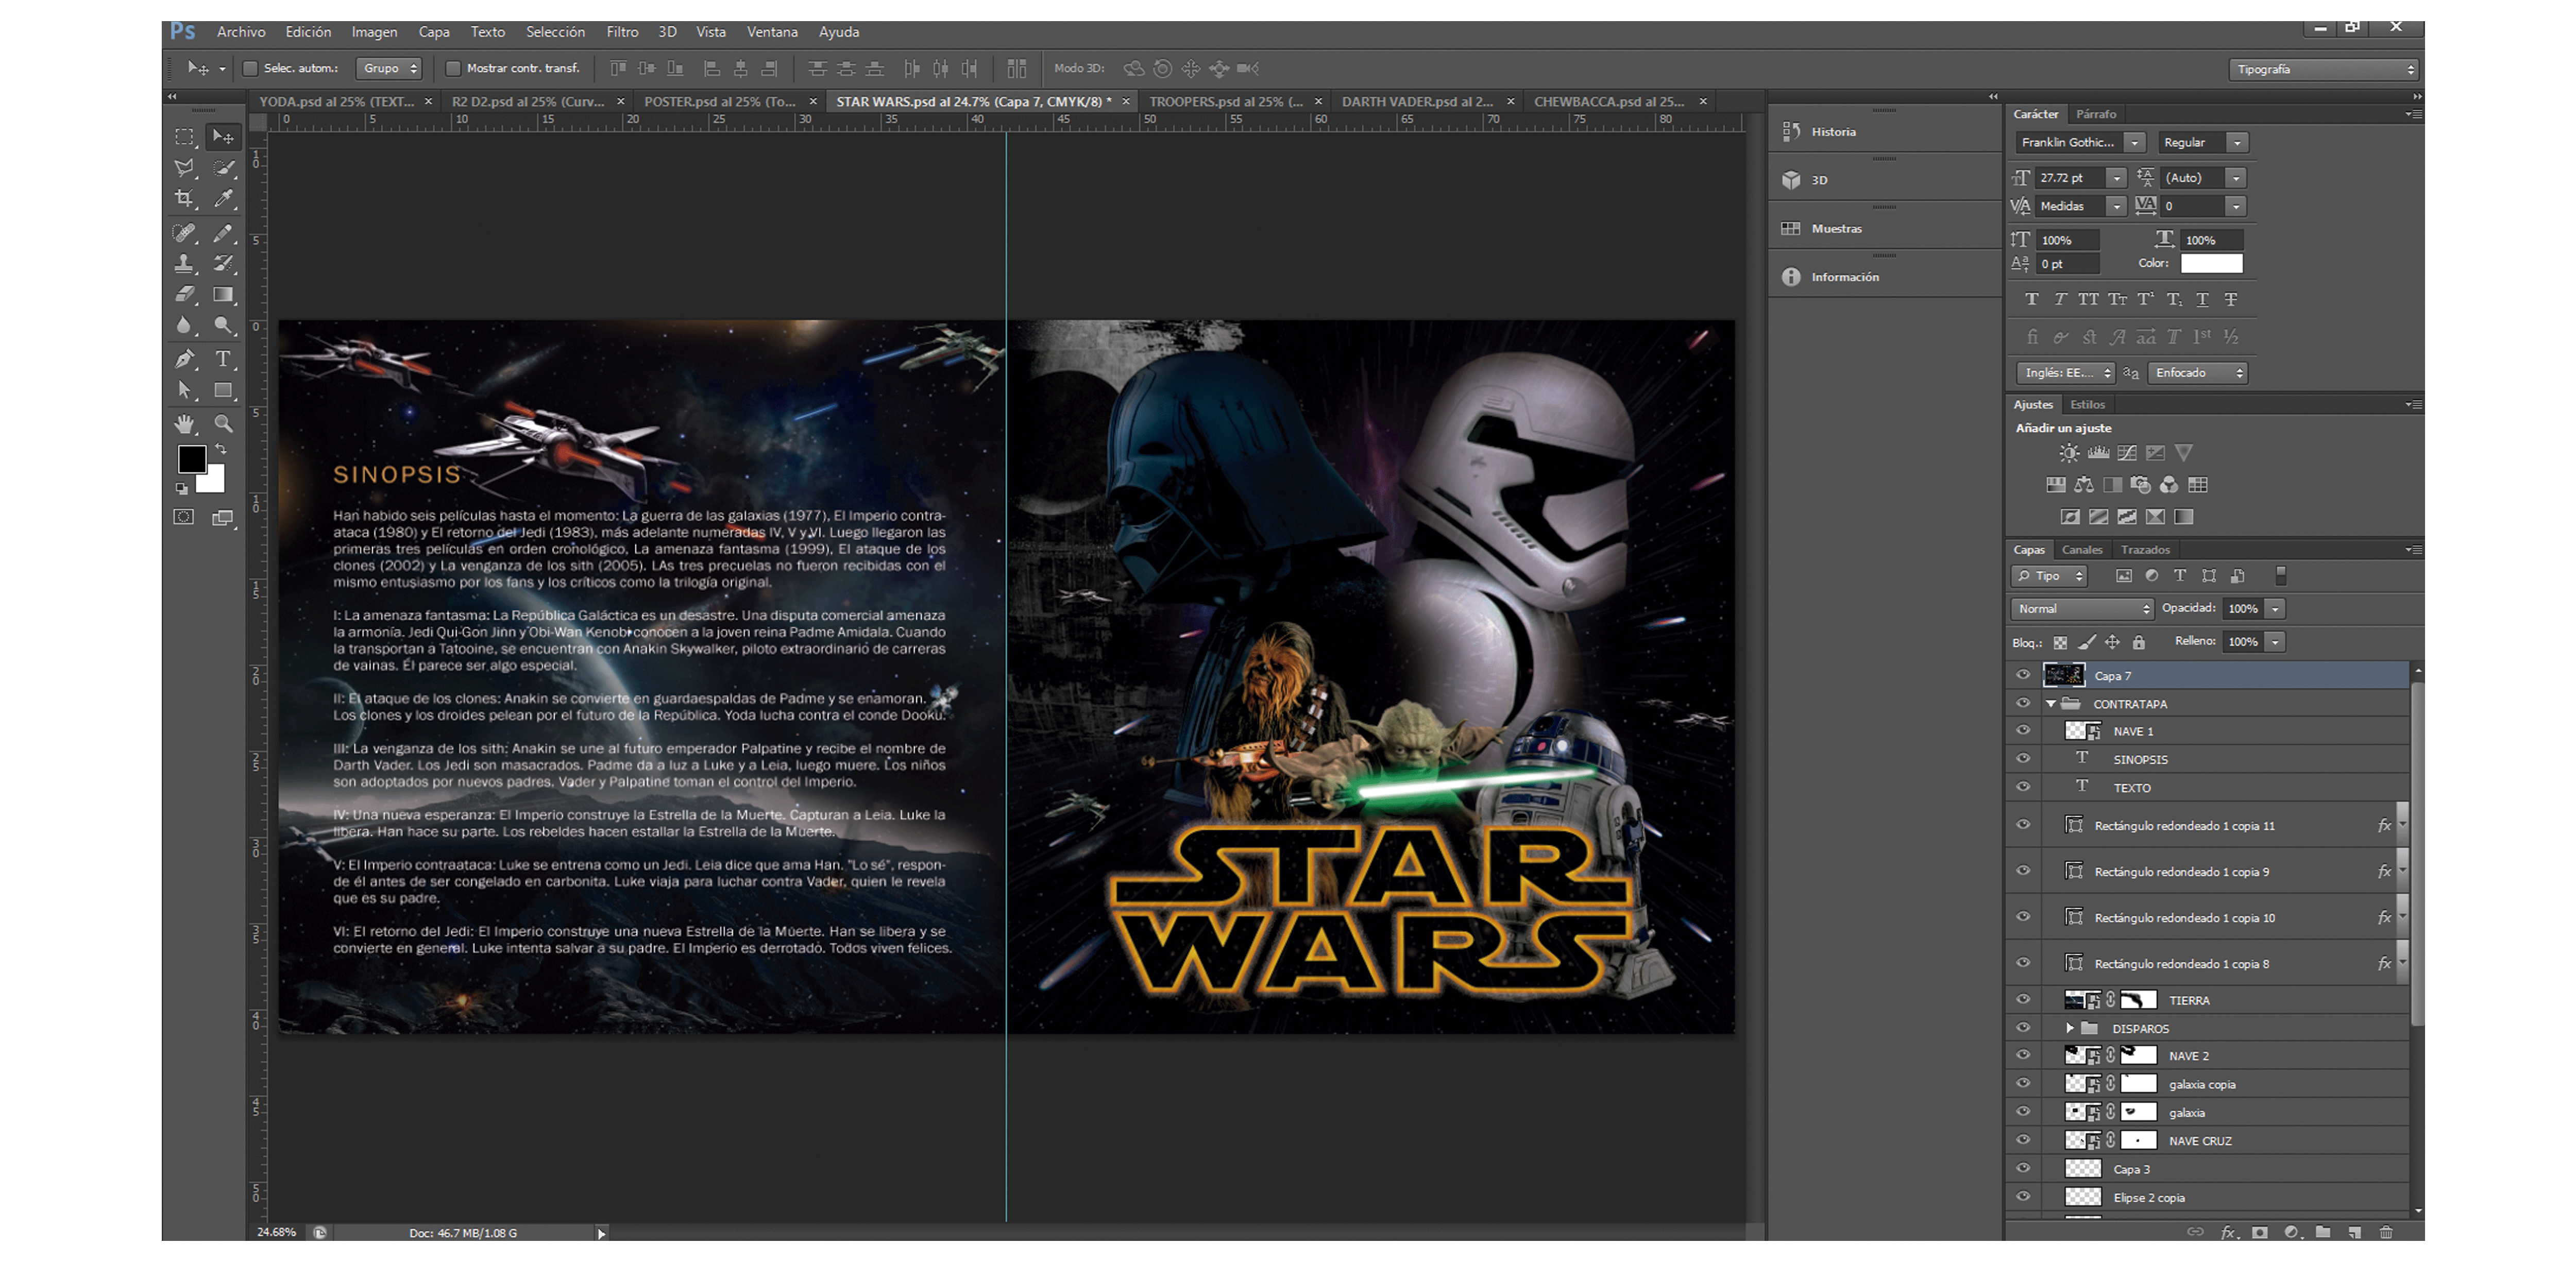Select the Clone Stamp tool
Screen dimensions: 2576x1261
click(185, 264)
